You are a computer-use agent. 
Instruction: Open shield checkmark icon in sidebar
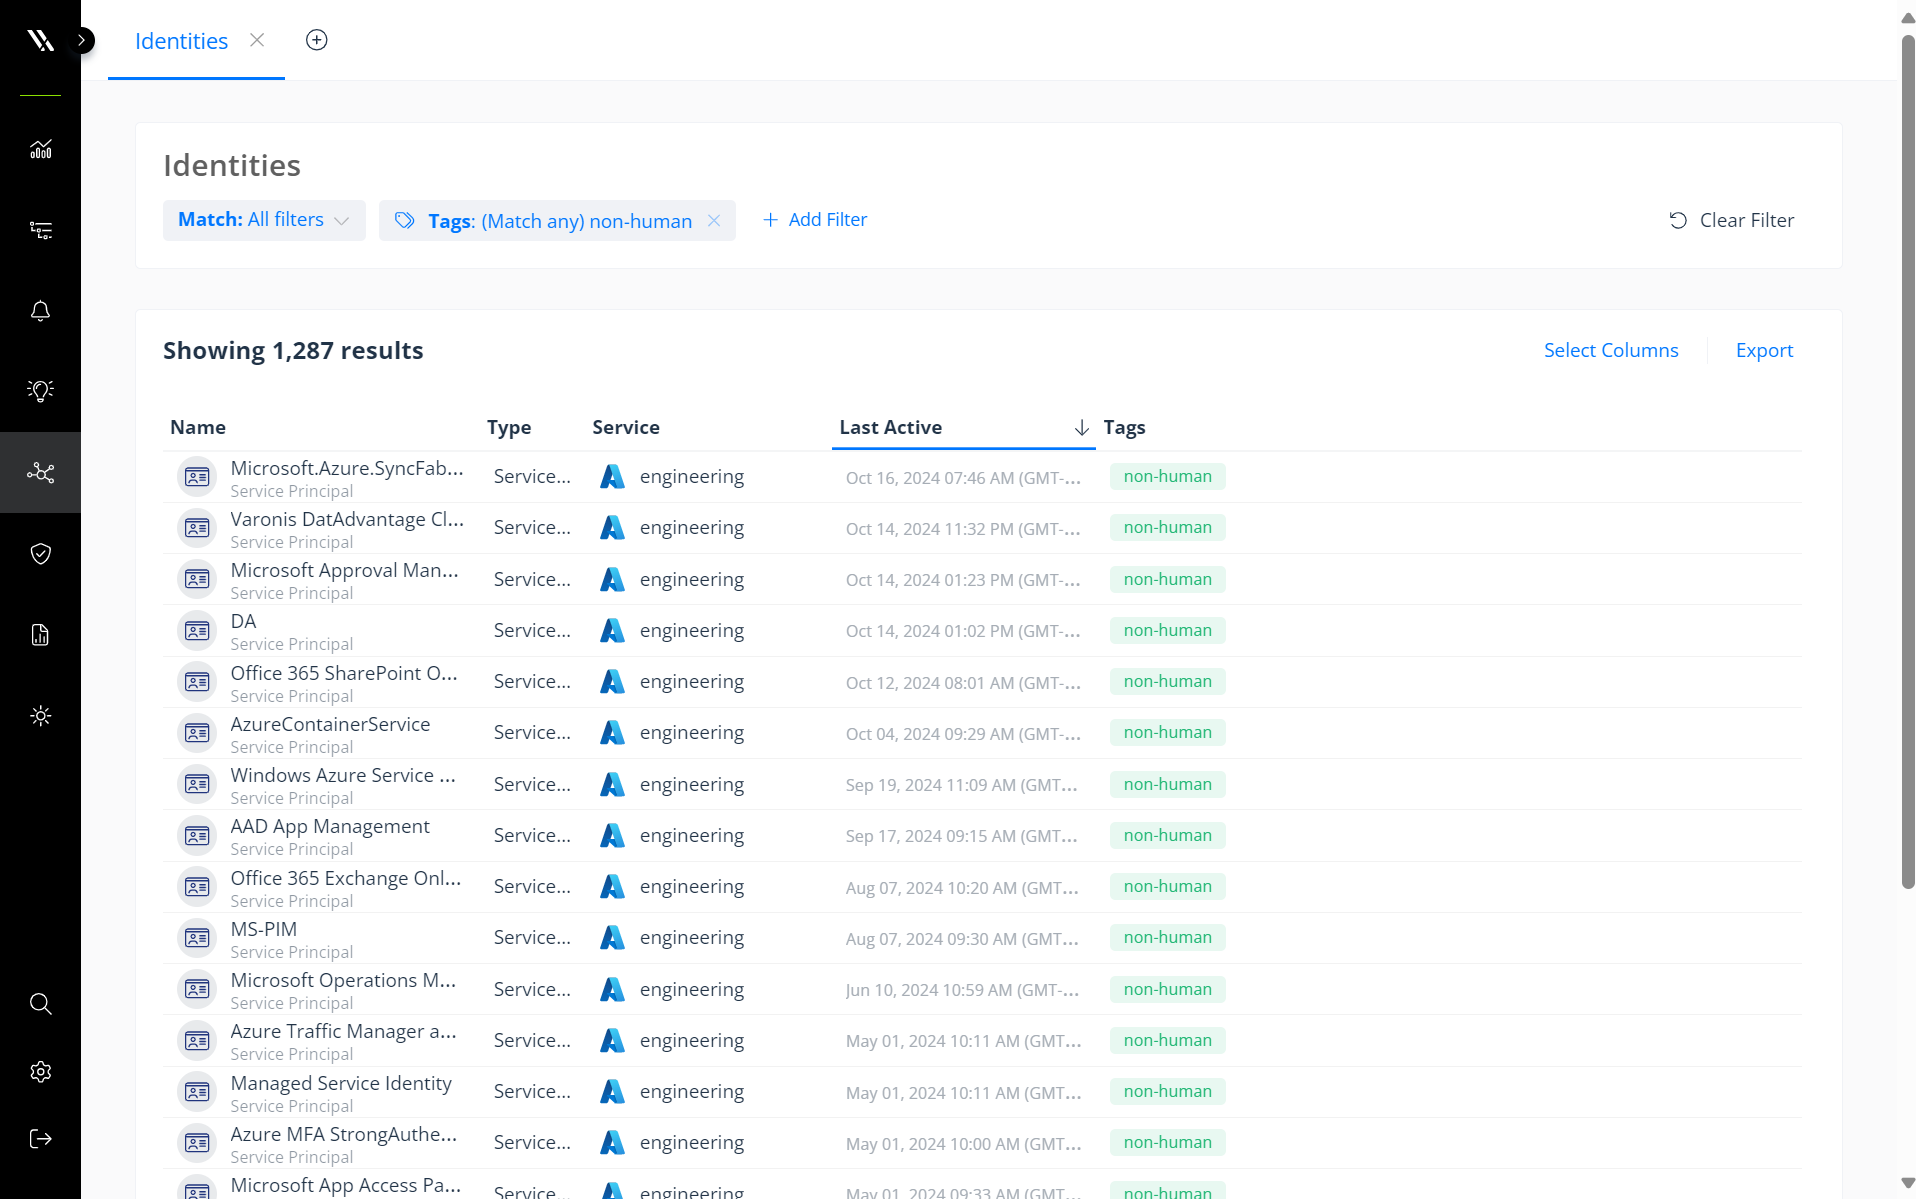pos(40,553)
